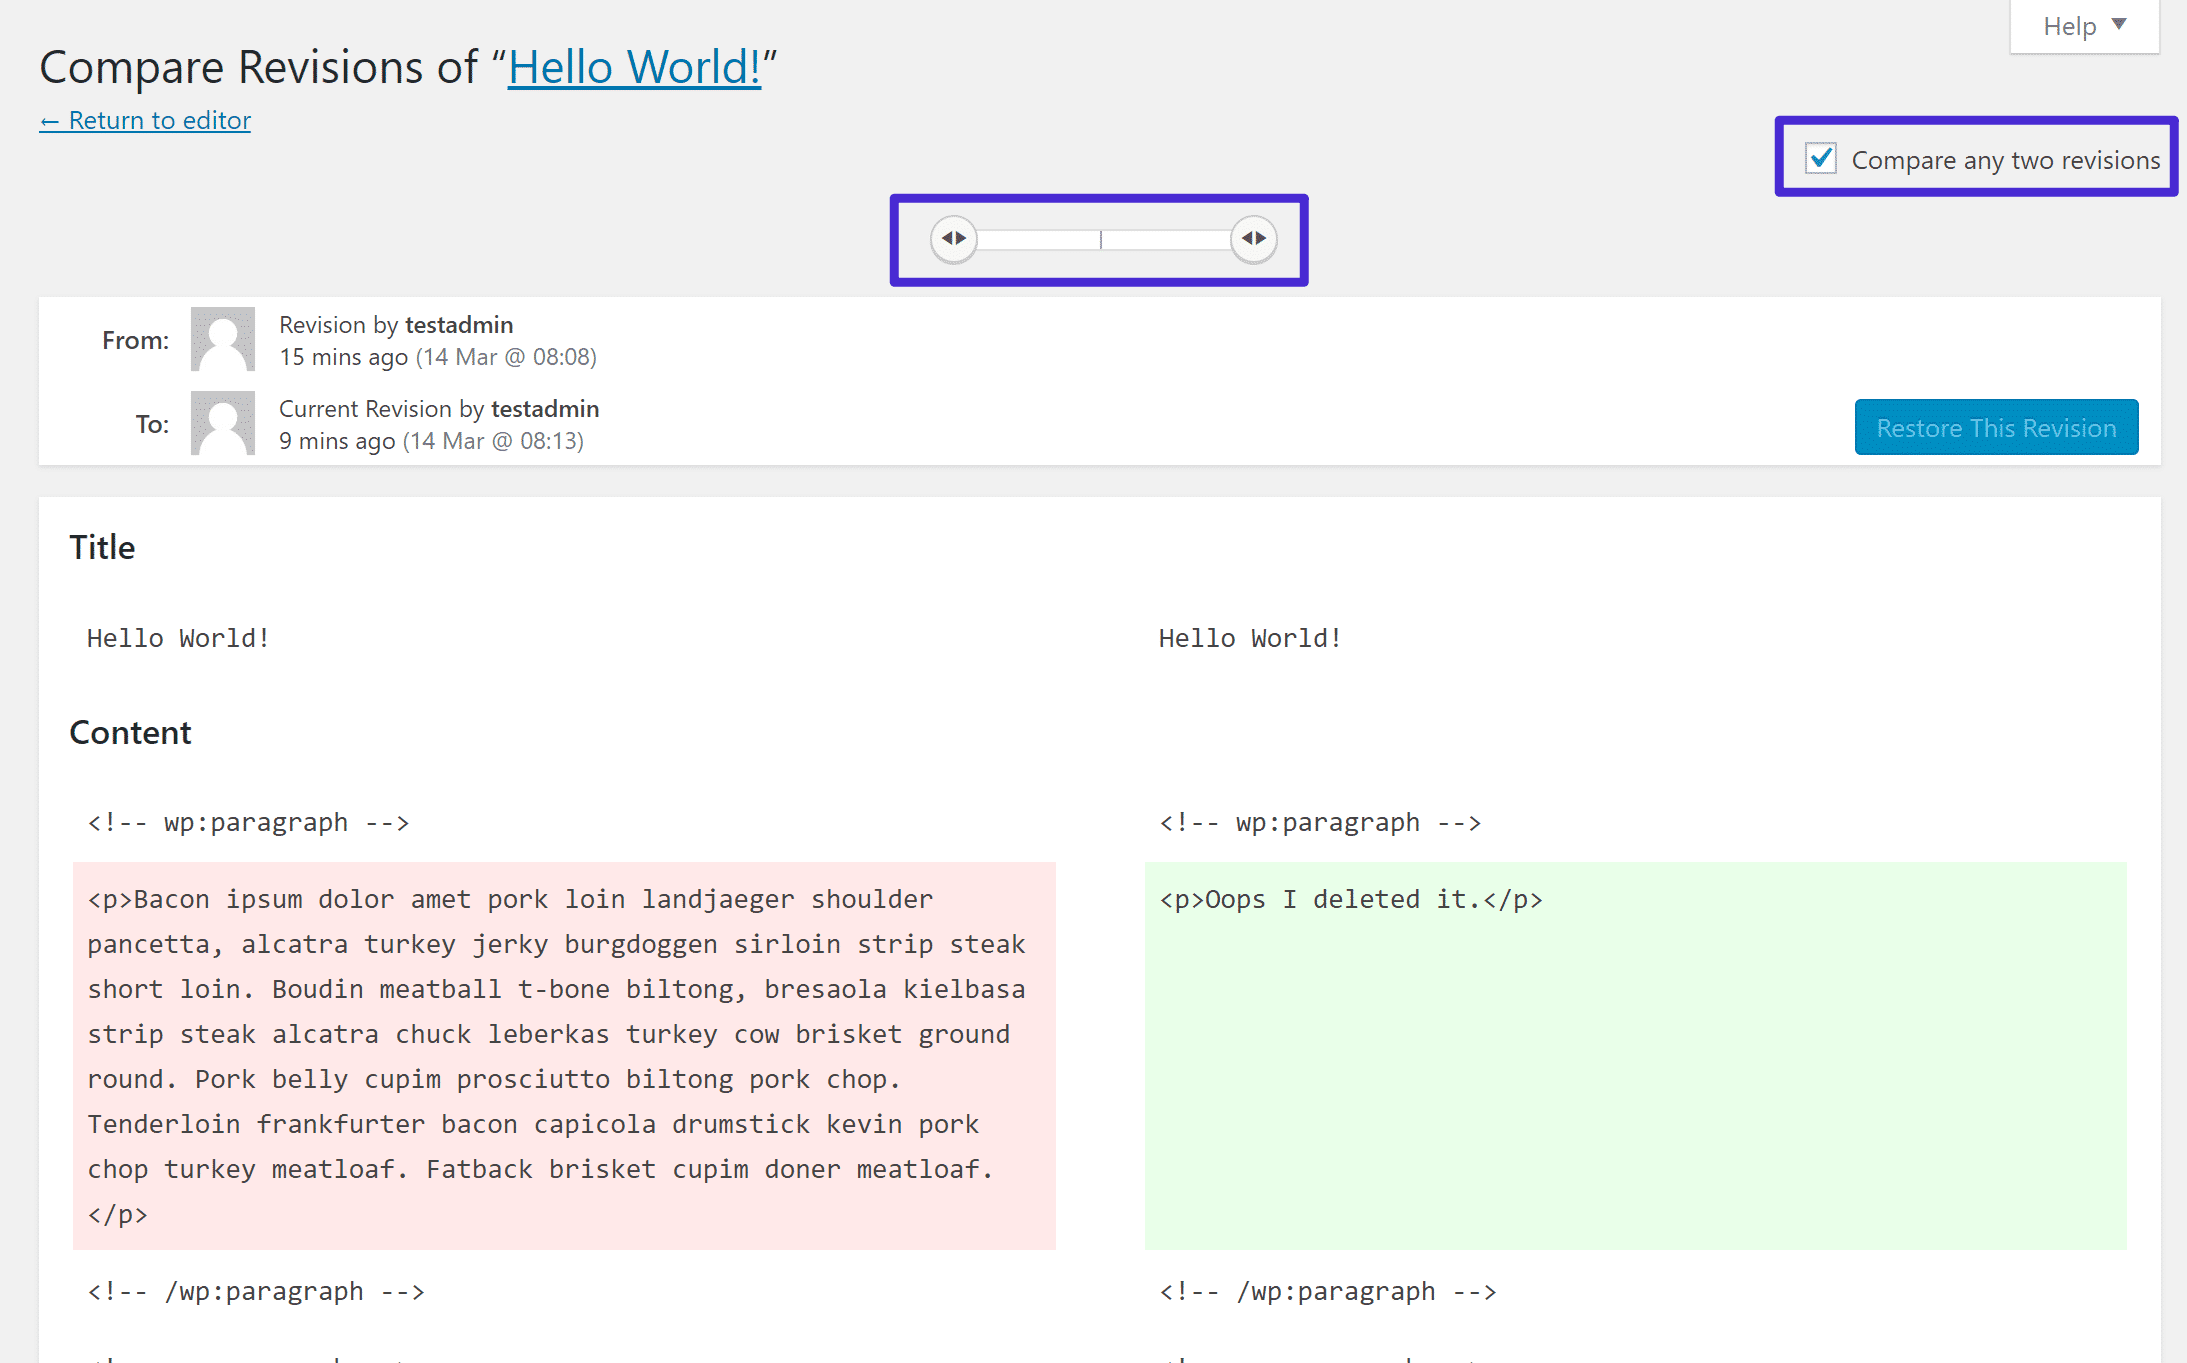Click the Restore This Revision button
The width and height of the screenshot is (2187, 1363).
tap(1997, 426)
